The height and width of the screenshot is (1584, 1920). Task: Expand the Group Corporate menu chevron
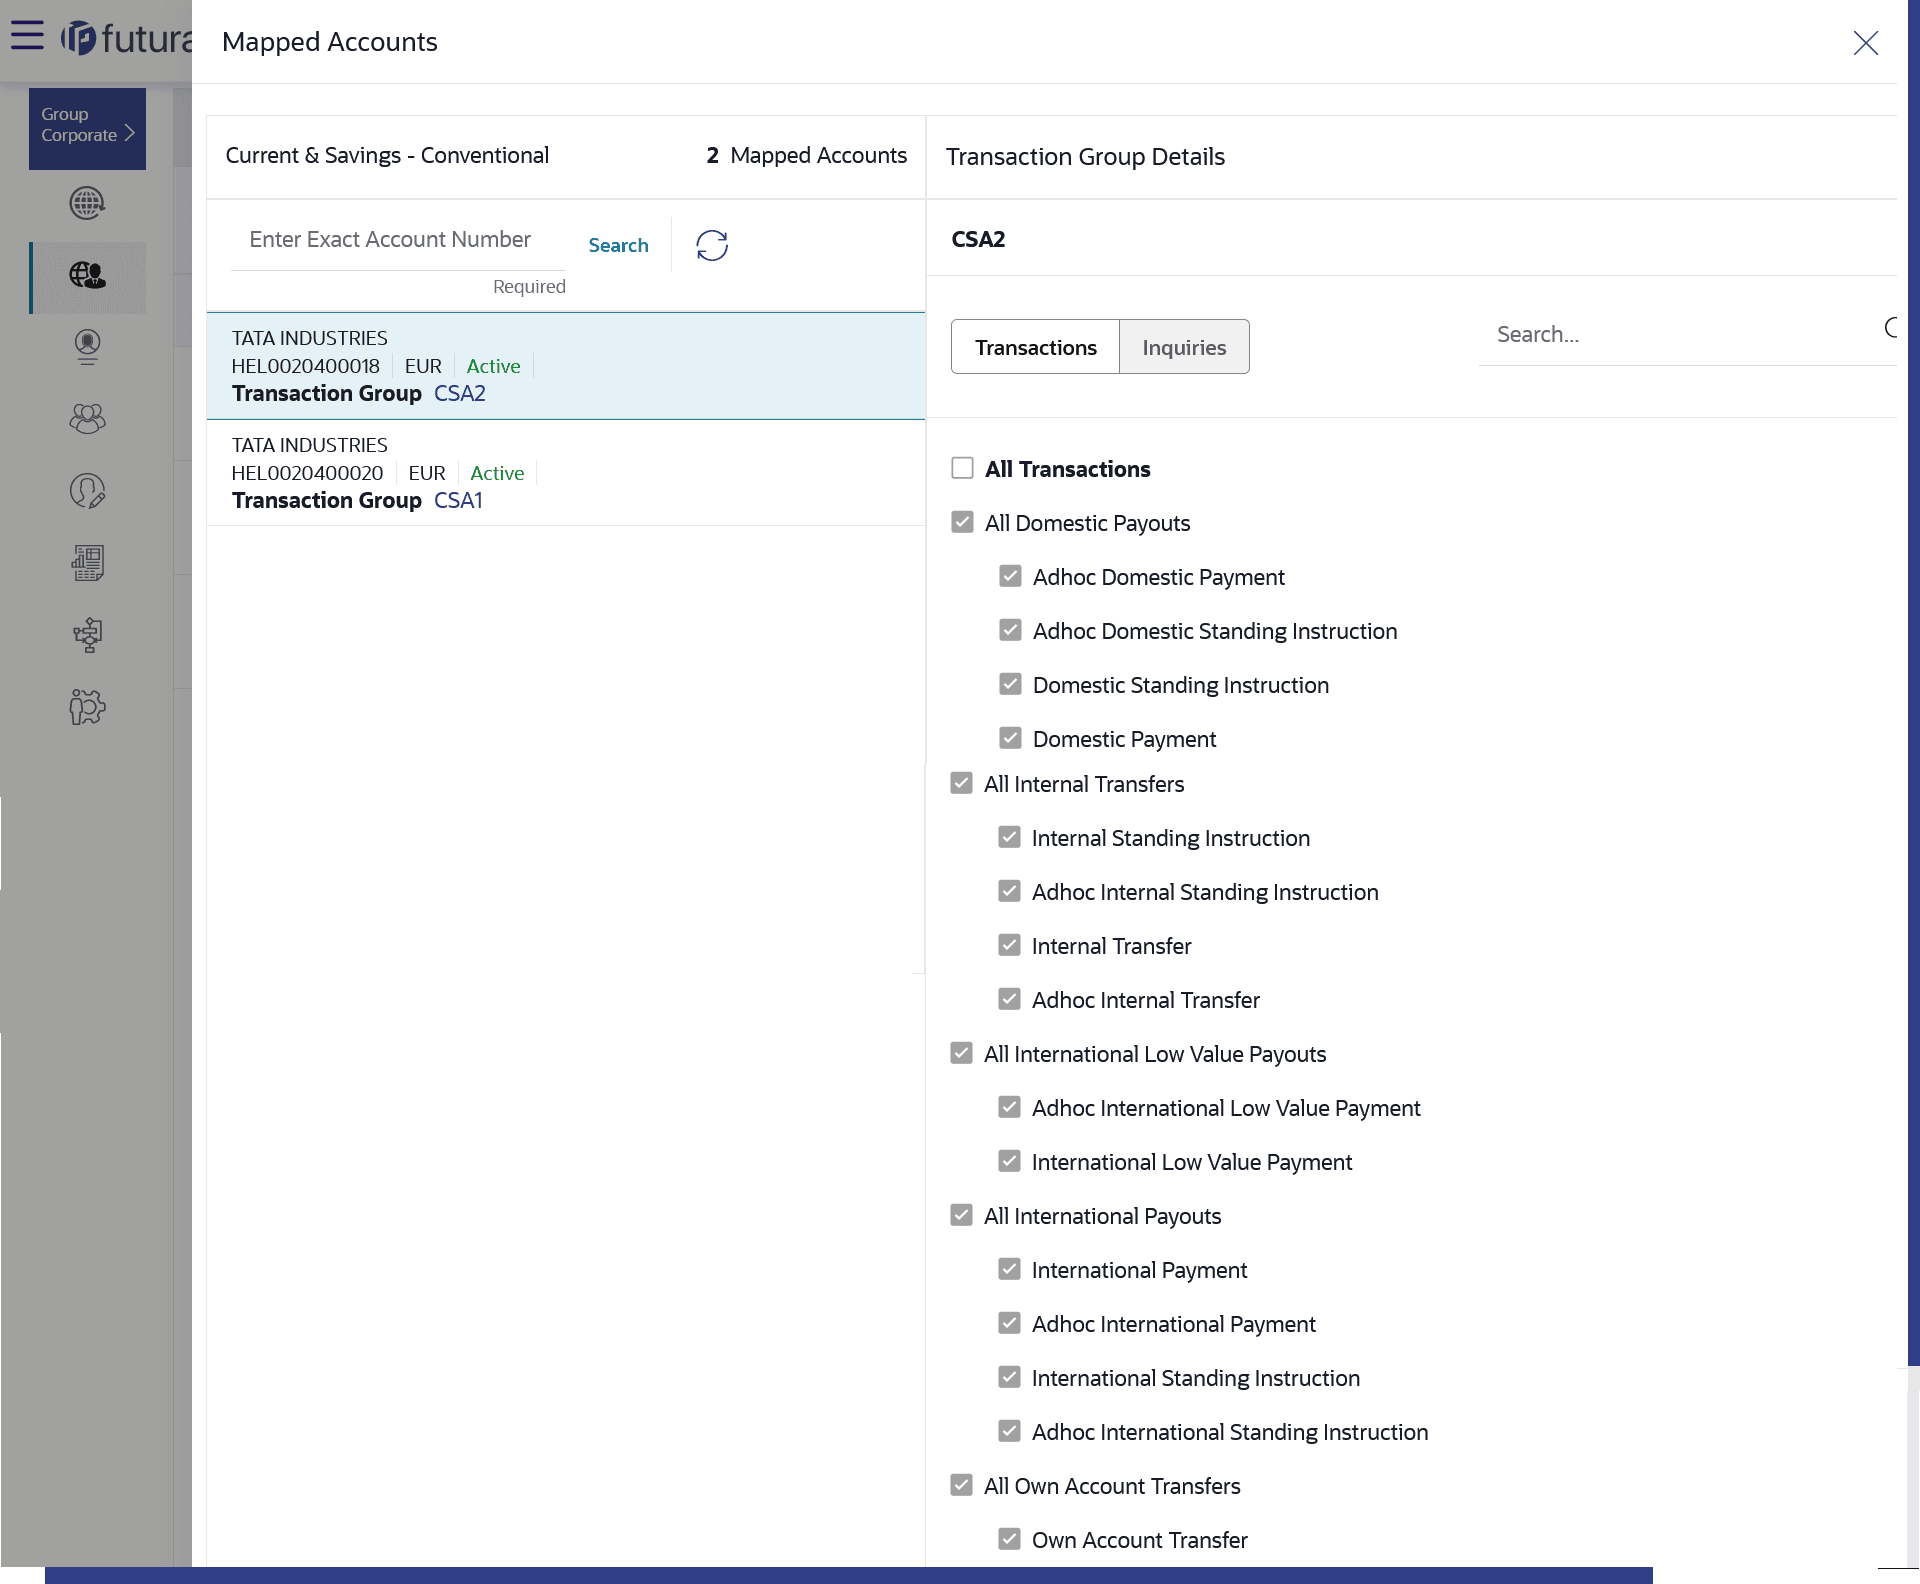(129, 133)
